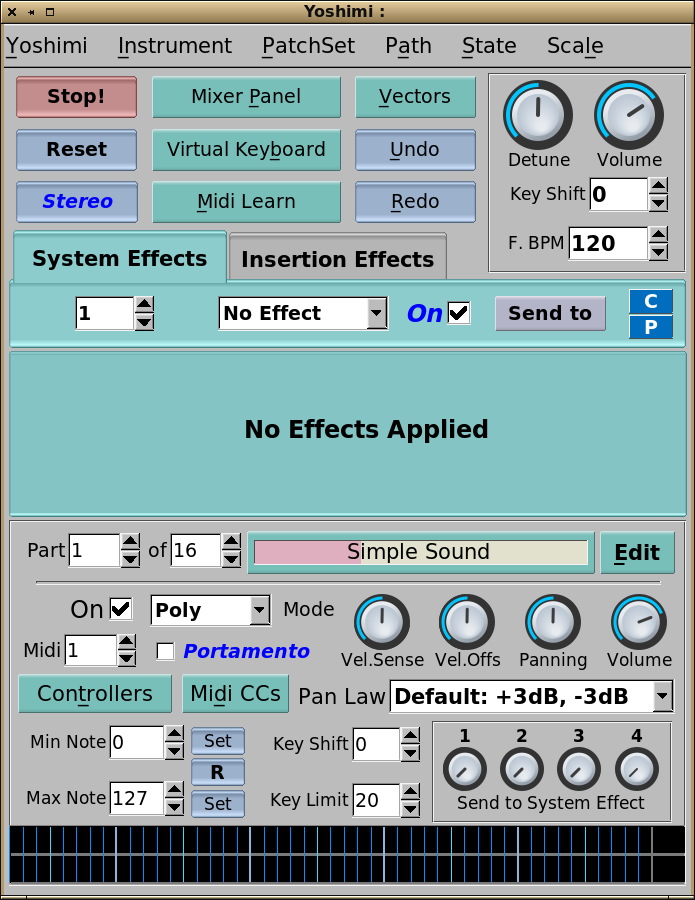Click the system effect send knob 4
This screenshot has height=900, width=695.
point(637,769)
